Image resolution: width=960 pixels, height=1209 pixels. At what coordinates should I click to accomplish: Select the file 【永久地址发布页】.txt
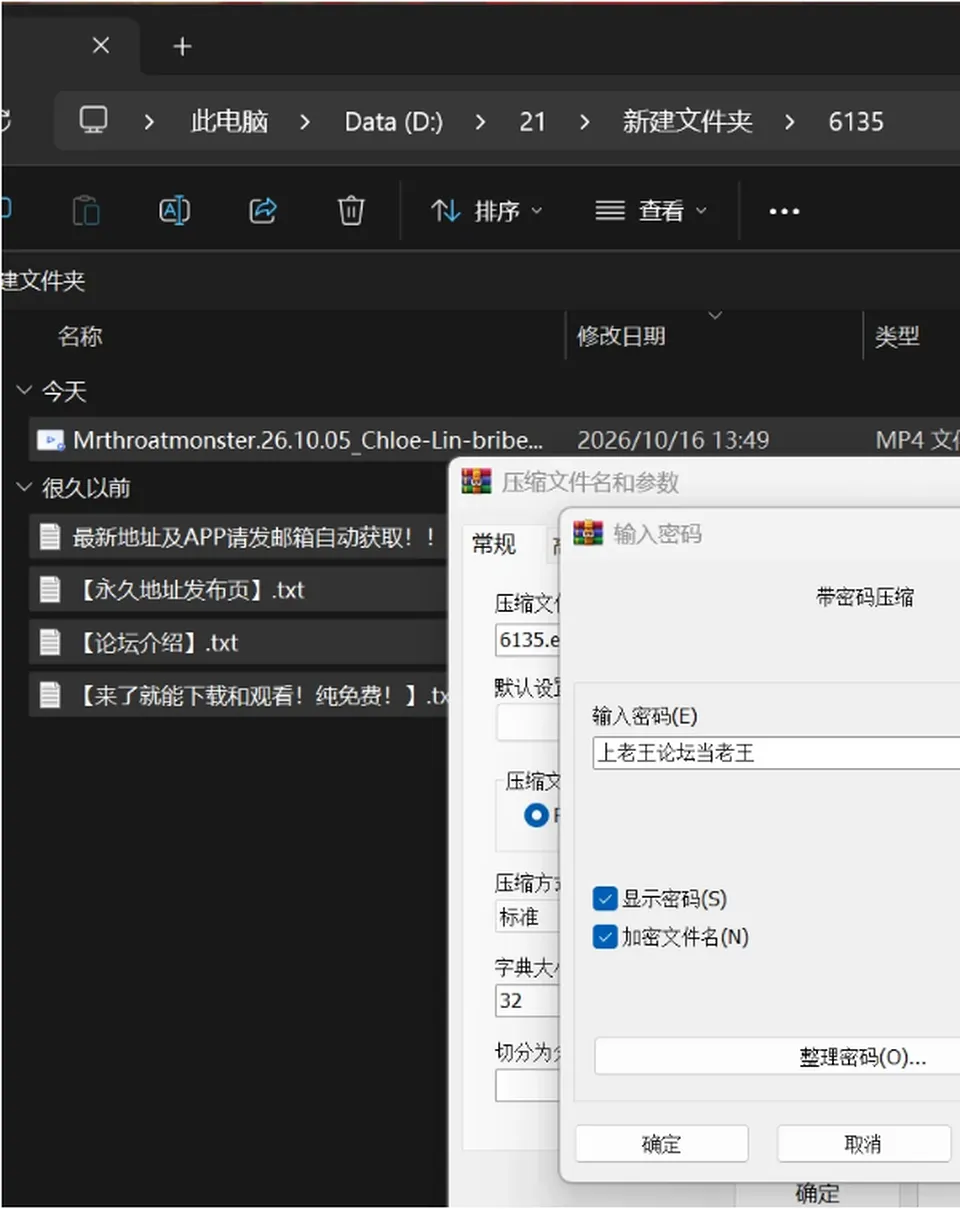[237, 589]
